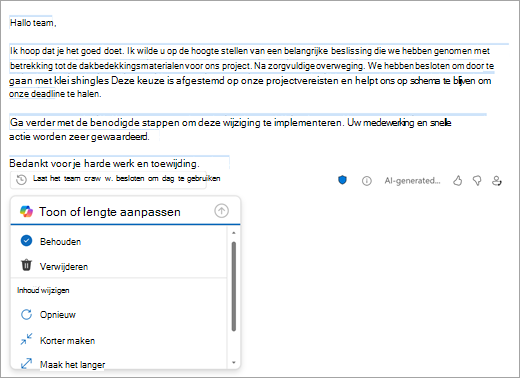520x378 pixels.
Task: Give thumbs up feedback
Action: [458, 181]
